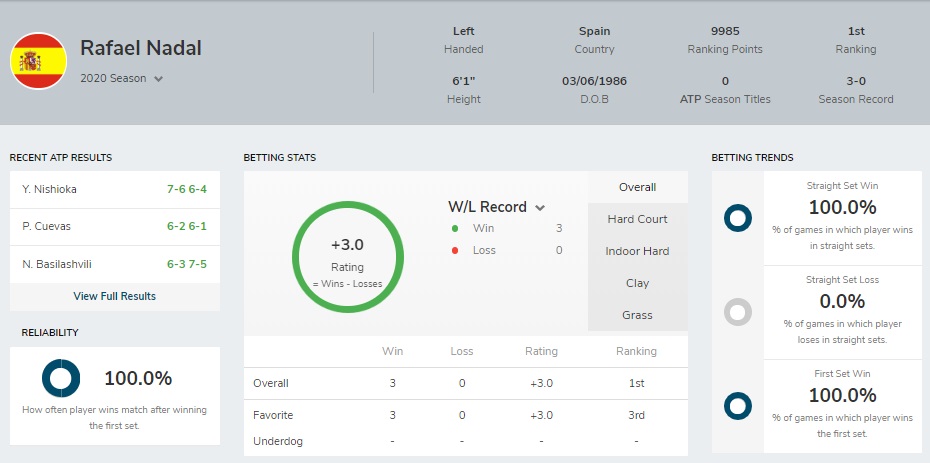Click the Reliability donut chart icon
930x463 pixels.
click(x=61, y=378)
